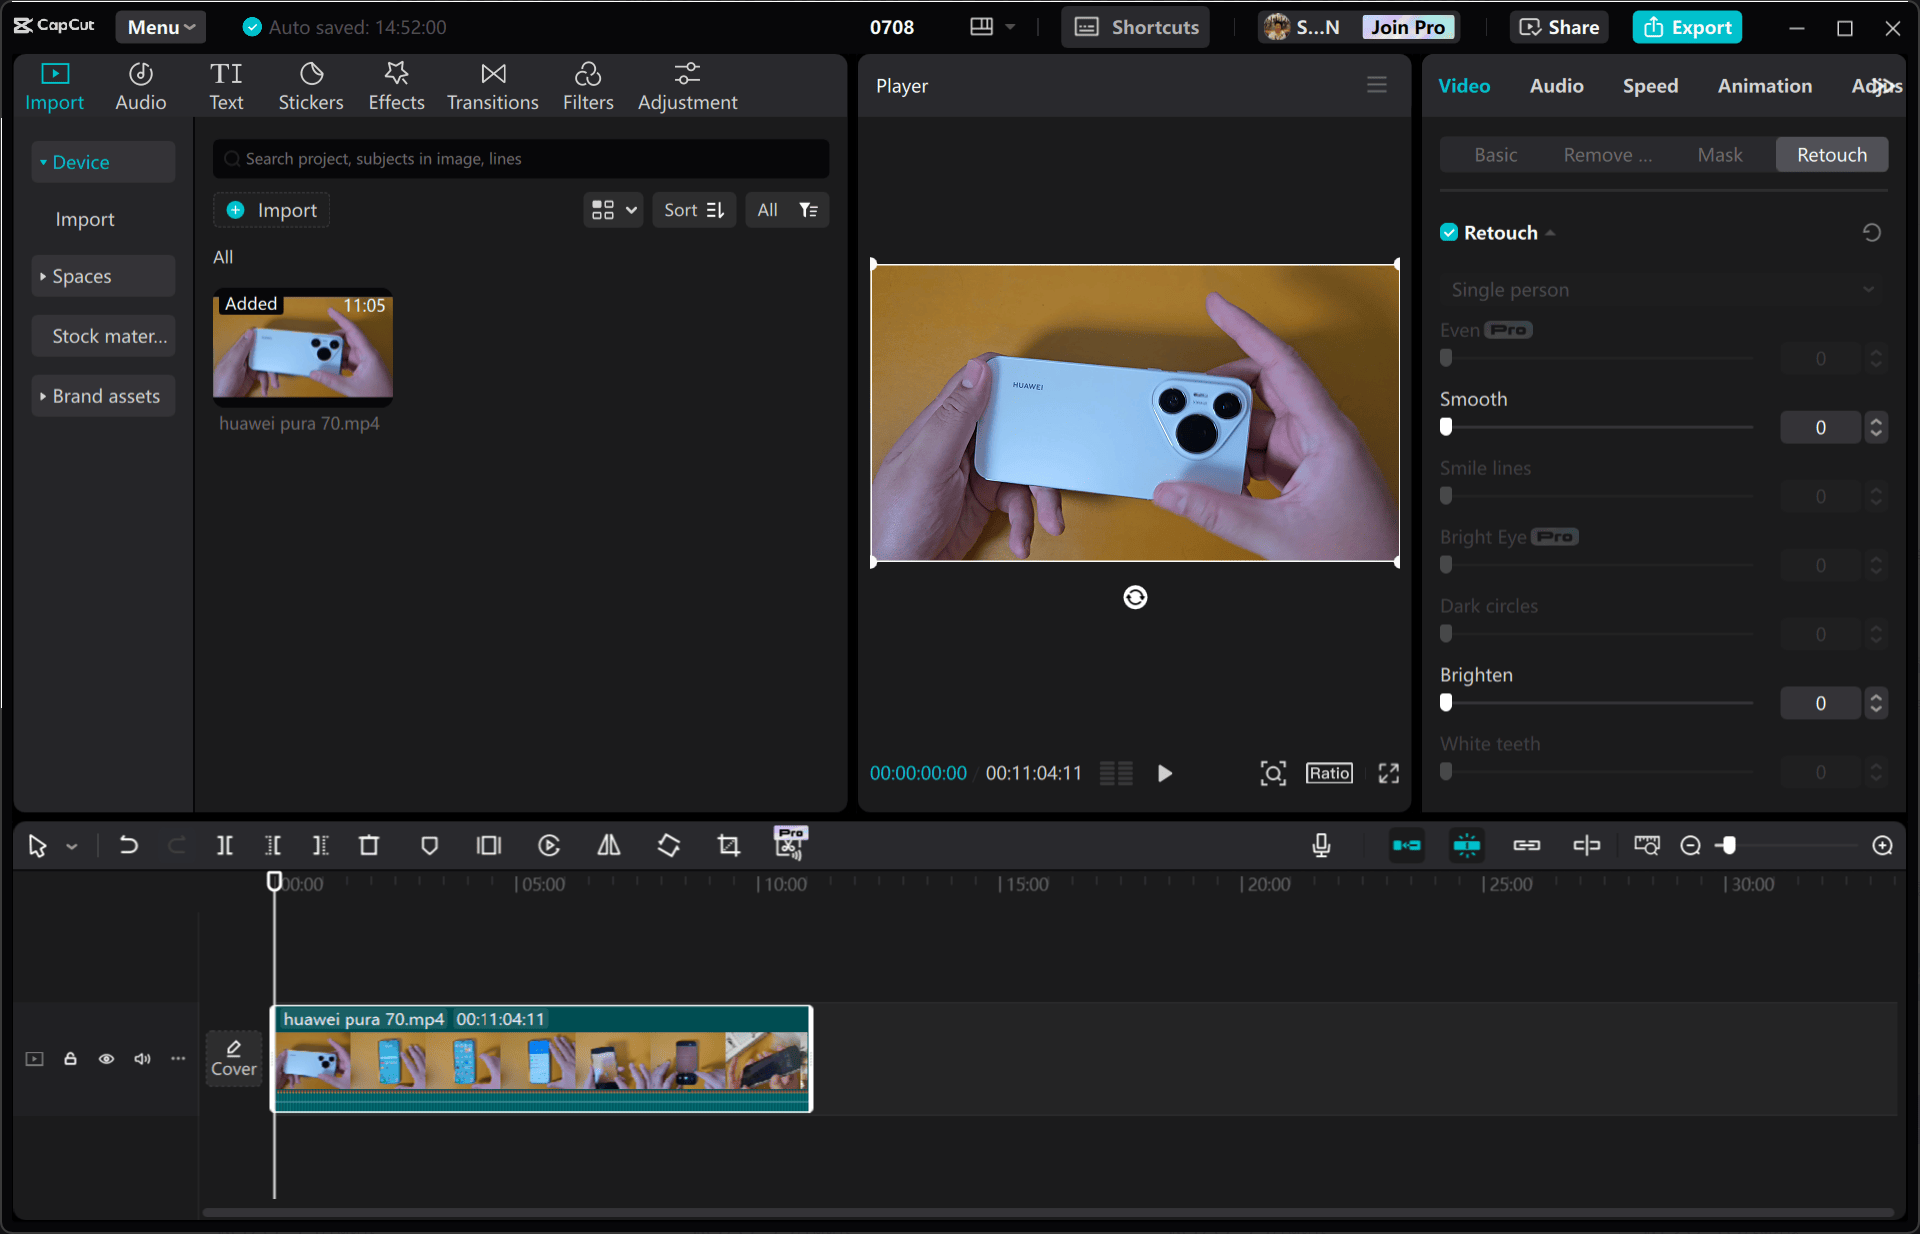Click the rotate clip icon
The image size is (1920, 1234).
669,846
